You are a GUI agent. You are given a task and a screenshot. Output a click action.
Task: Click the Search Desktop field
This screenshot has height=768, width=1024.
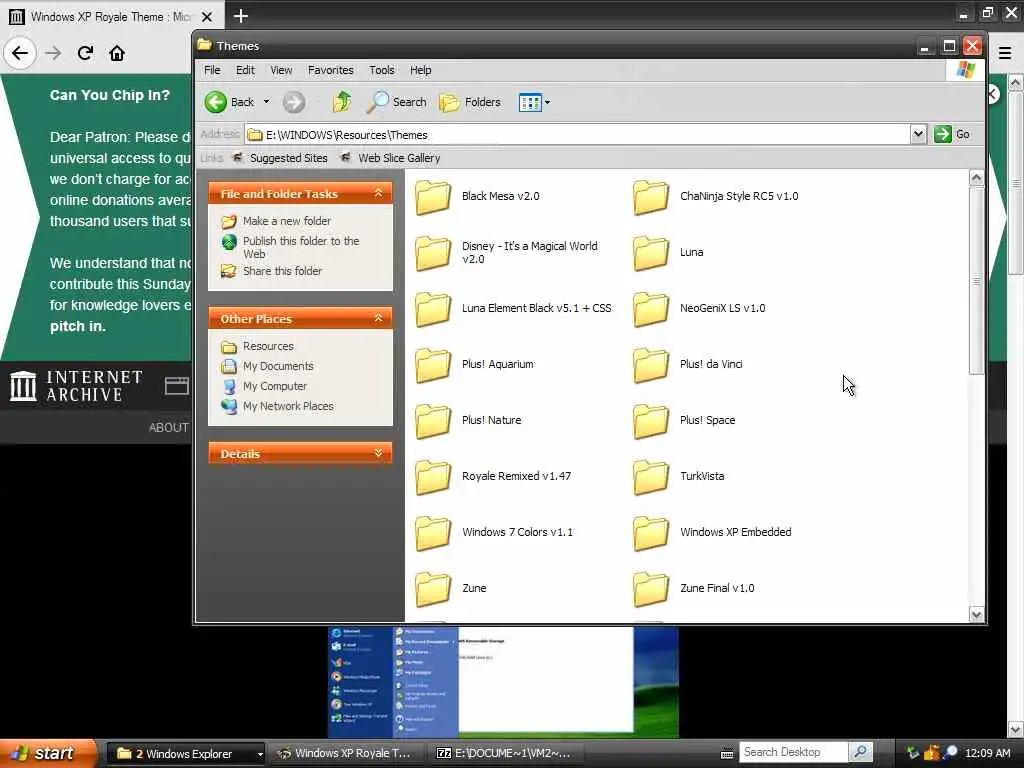[793, 752]
